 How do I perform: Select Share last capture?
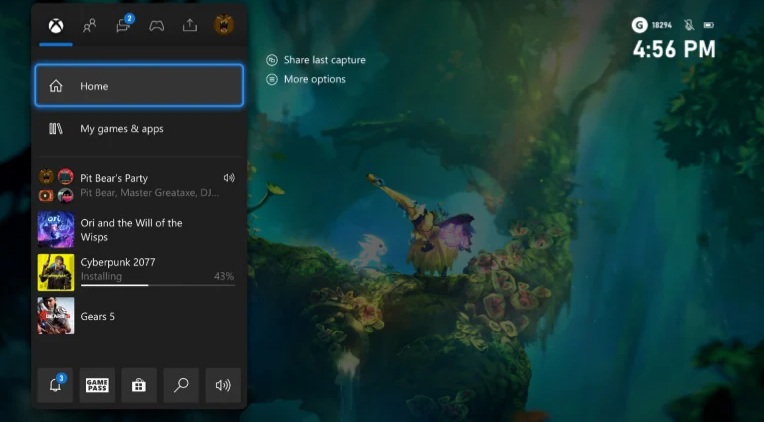324,60
